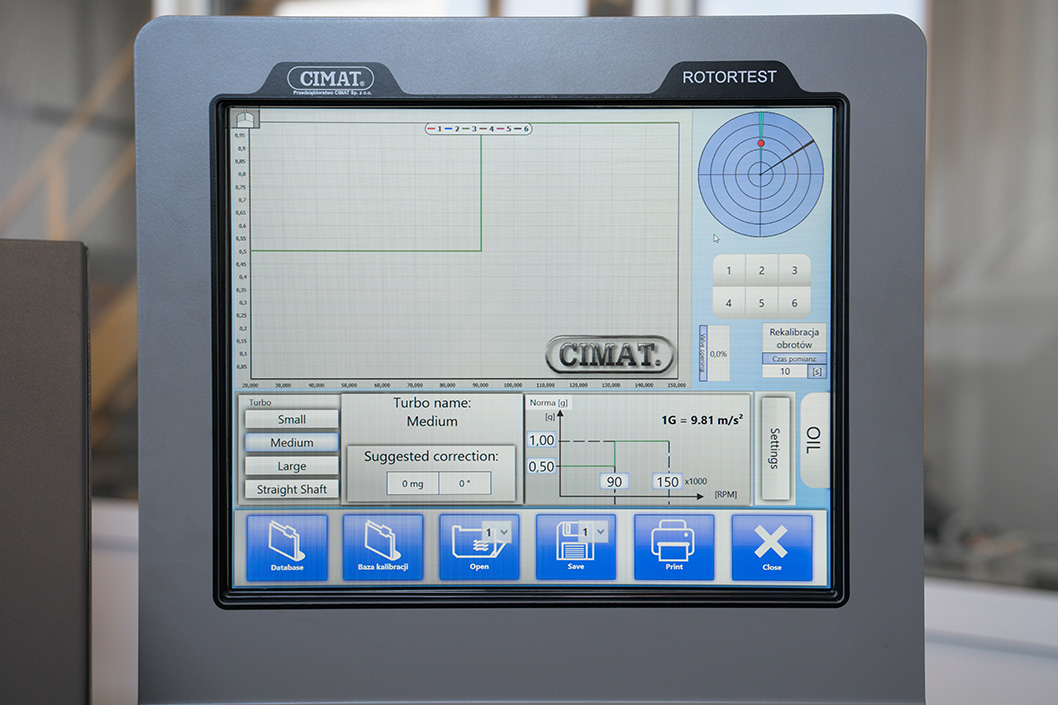Switch to the OIL tab
The height and width of the screenshot is (705, 1058).
(x=815, y=440)
